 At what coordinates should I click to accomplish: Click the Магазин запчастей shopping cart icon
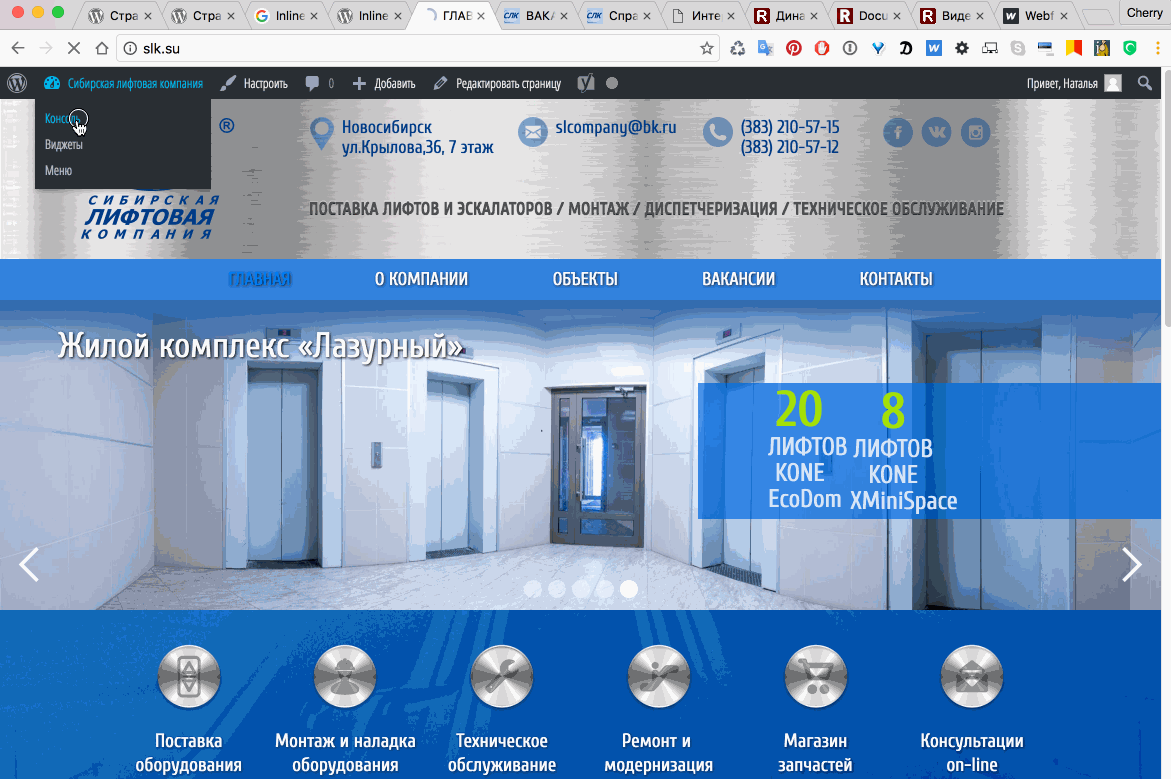click(816, 677)
